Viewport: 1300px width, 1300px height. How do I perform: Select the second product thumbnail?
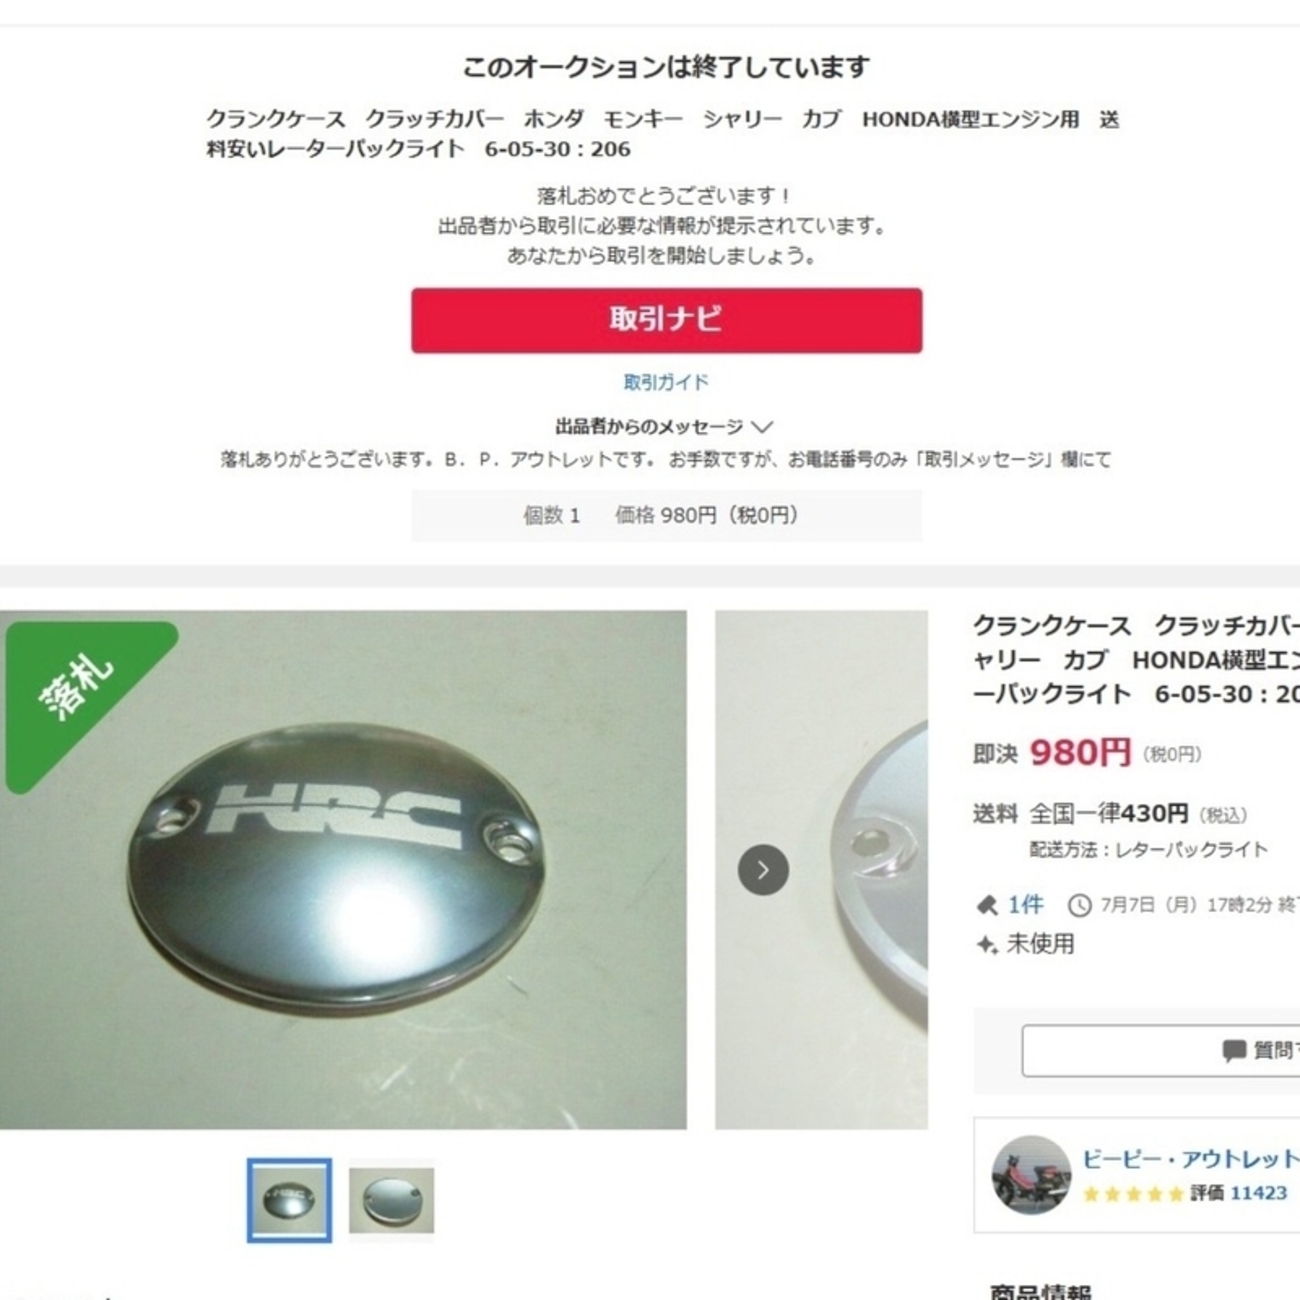391,1200
